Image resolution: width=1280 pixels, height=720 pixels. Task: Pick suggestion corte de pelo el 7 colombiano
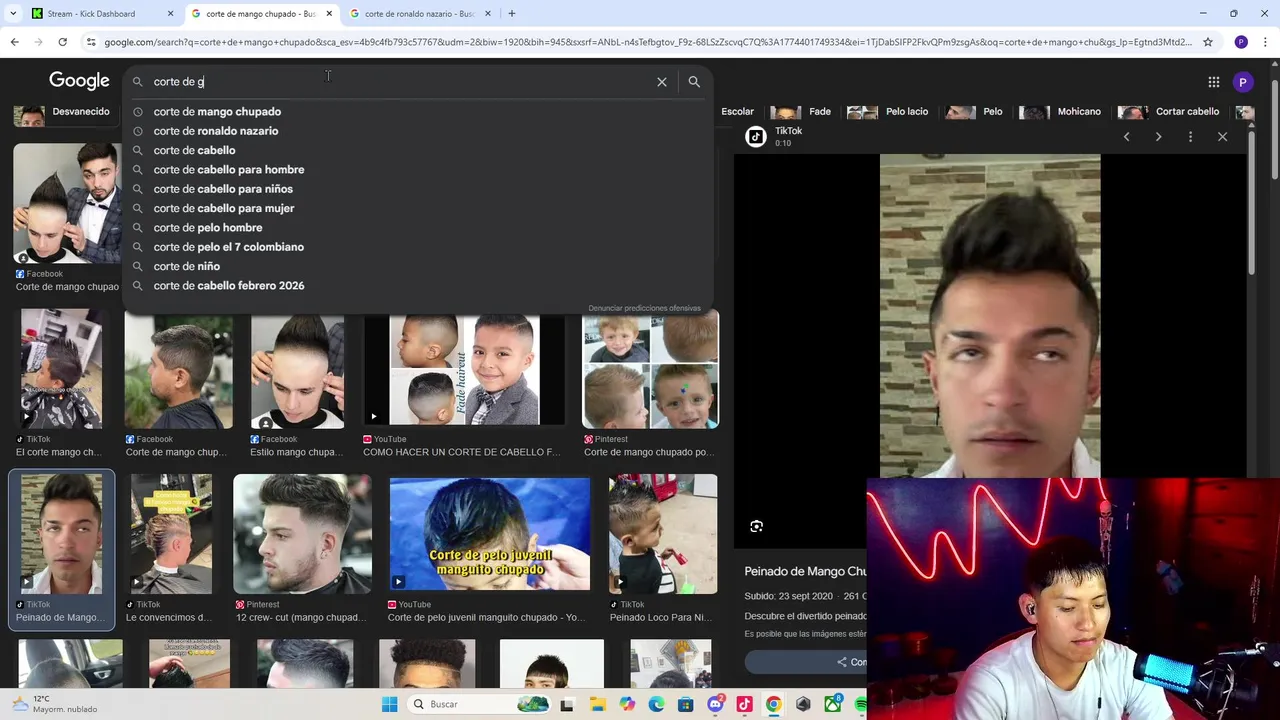pos(229,247)
